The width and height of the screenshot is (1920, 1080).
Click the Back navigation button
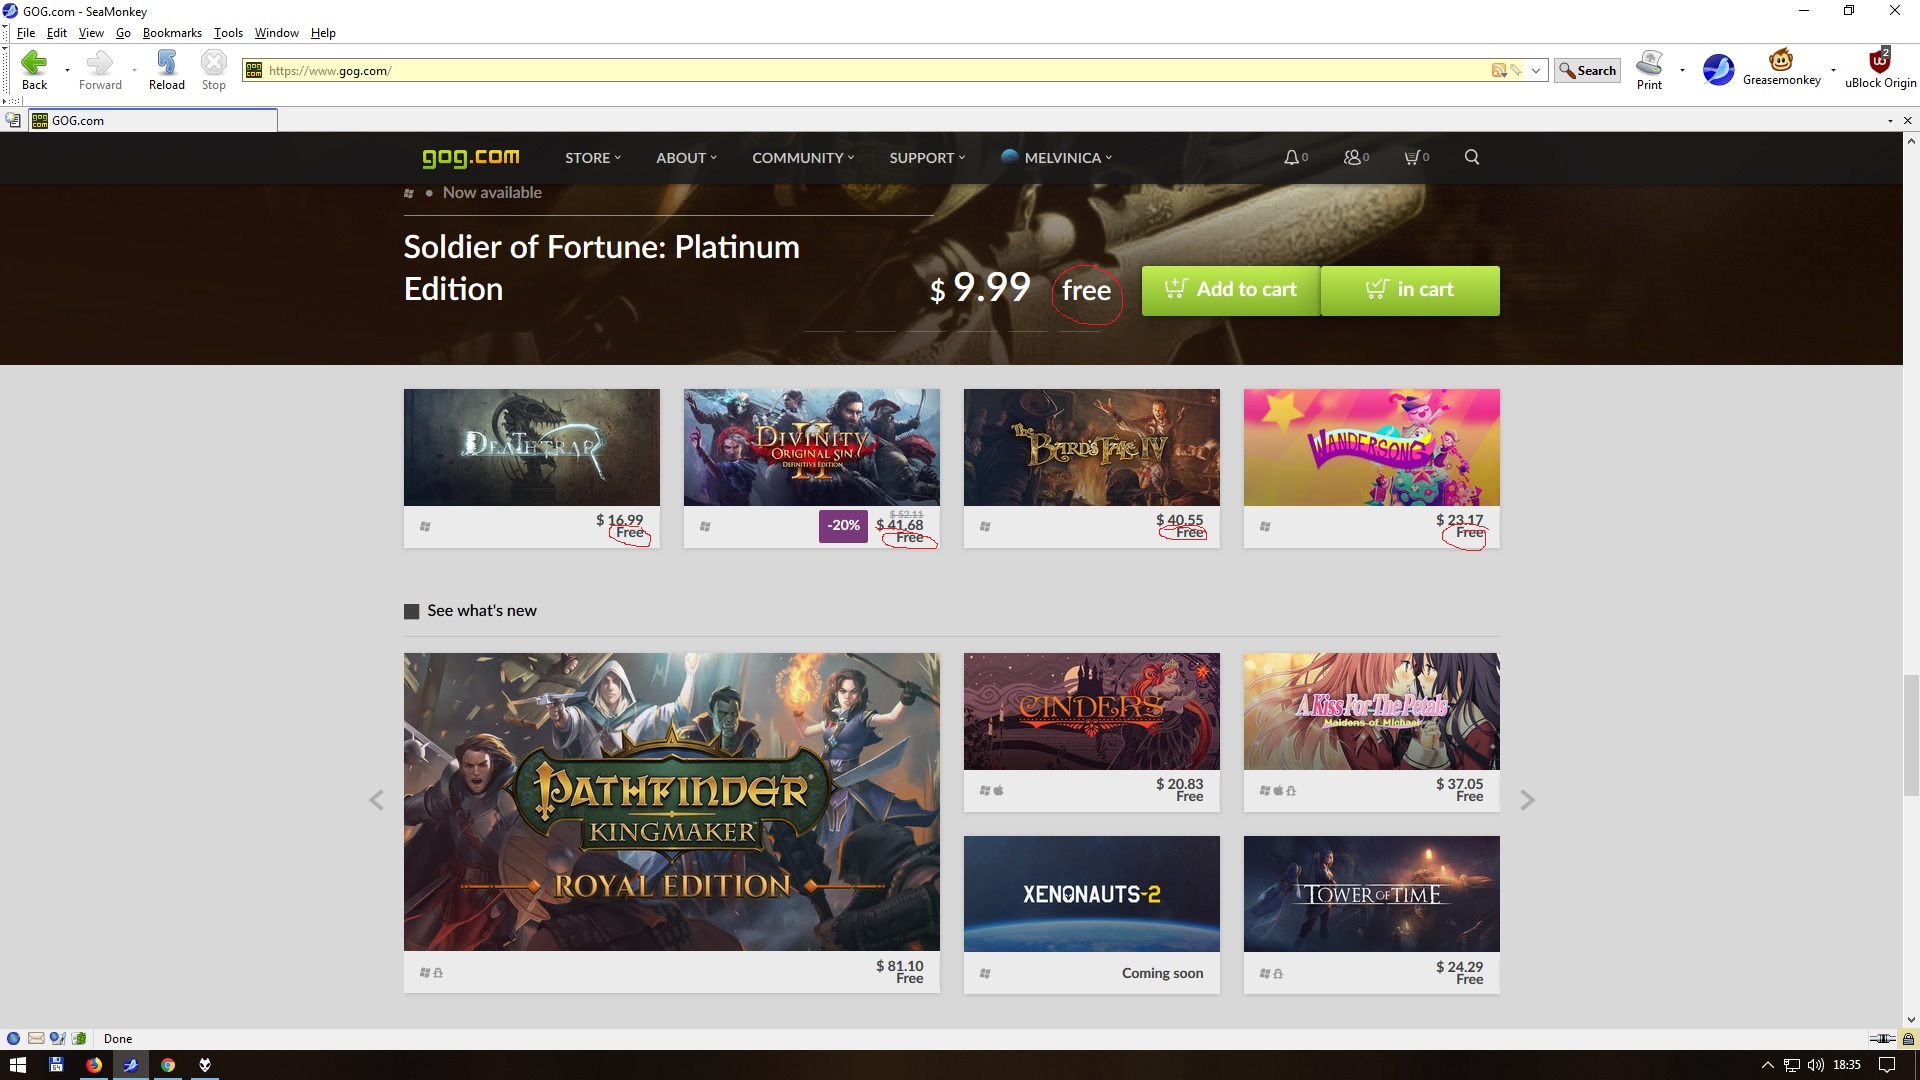34,70
